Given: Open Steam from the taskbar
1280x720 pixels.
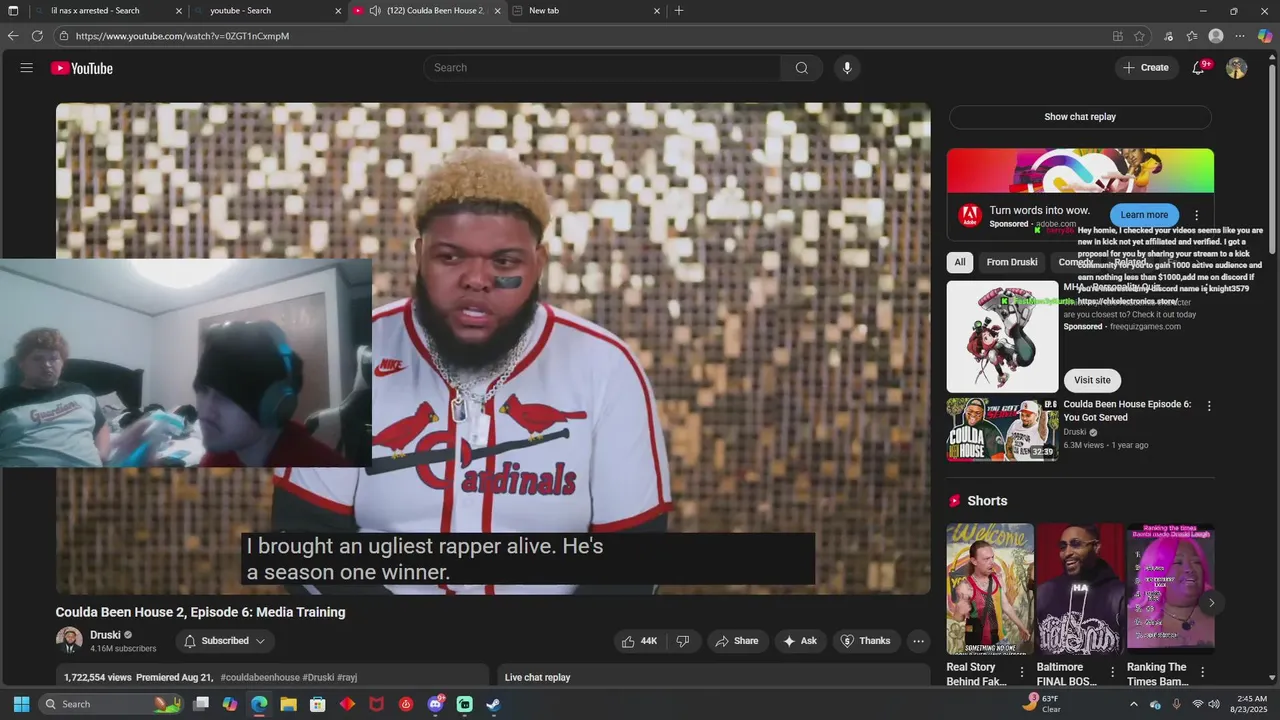Looking at the screenshot, I should point(494,704).
